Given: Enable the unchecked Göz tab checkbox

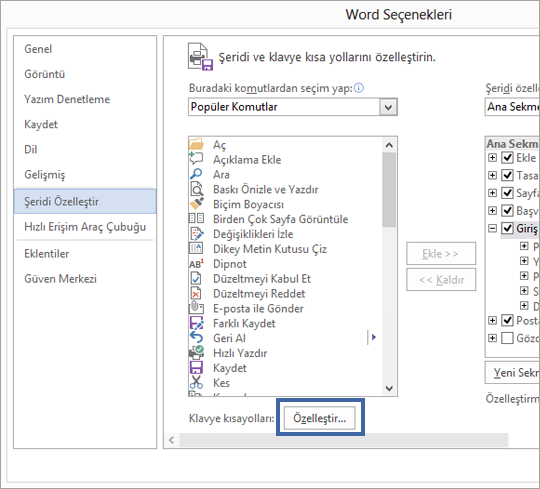Looking at the screenshot, I should coord(507,338).
